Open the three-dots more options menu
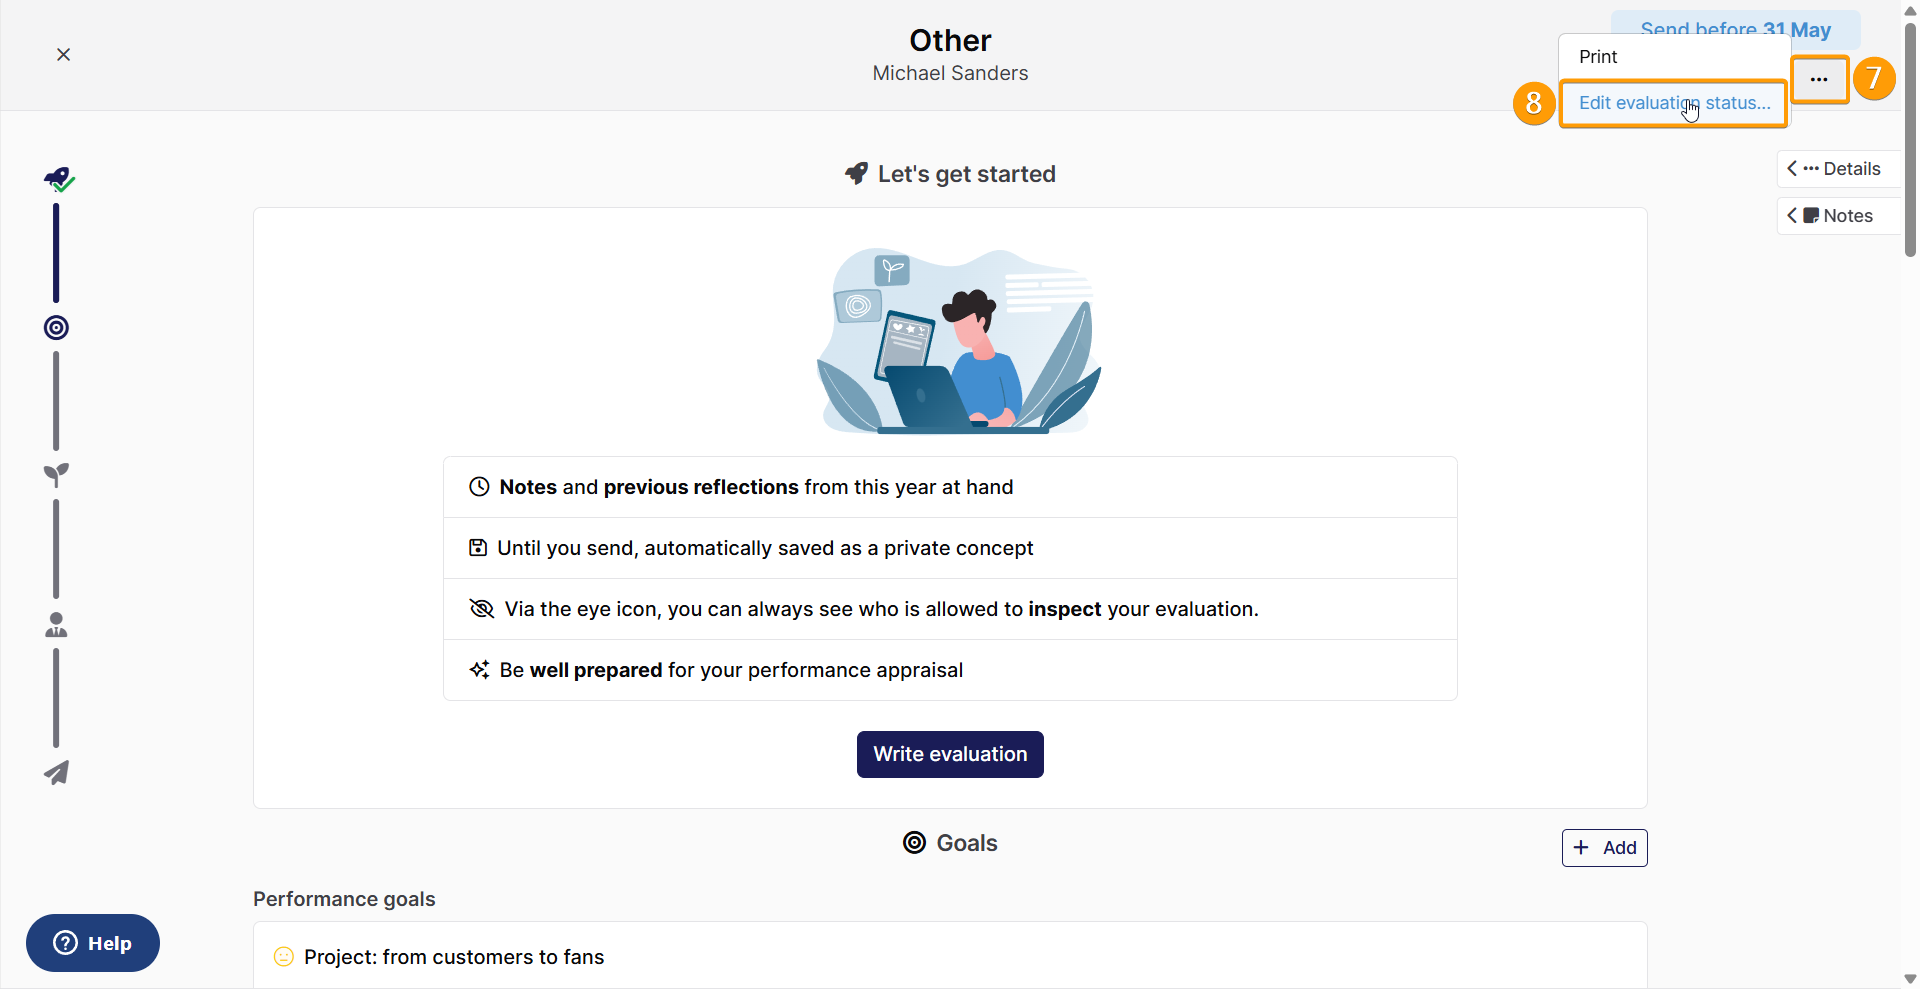1920x989 pixels. (x=1819, y=79)
